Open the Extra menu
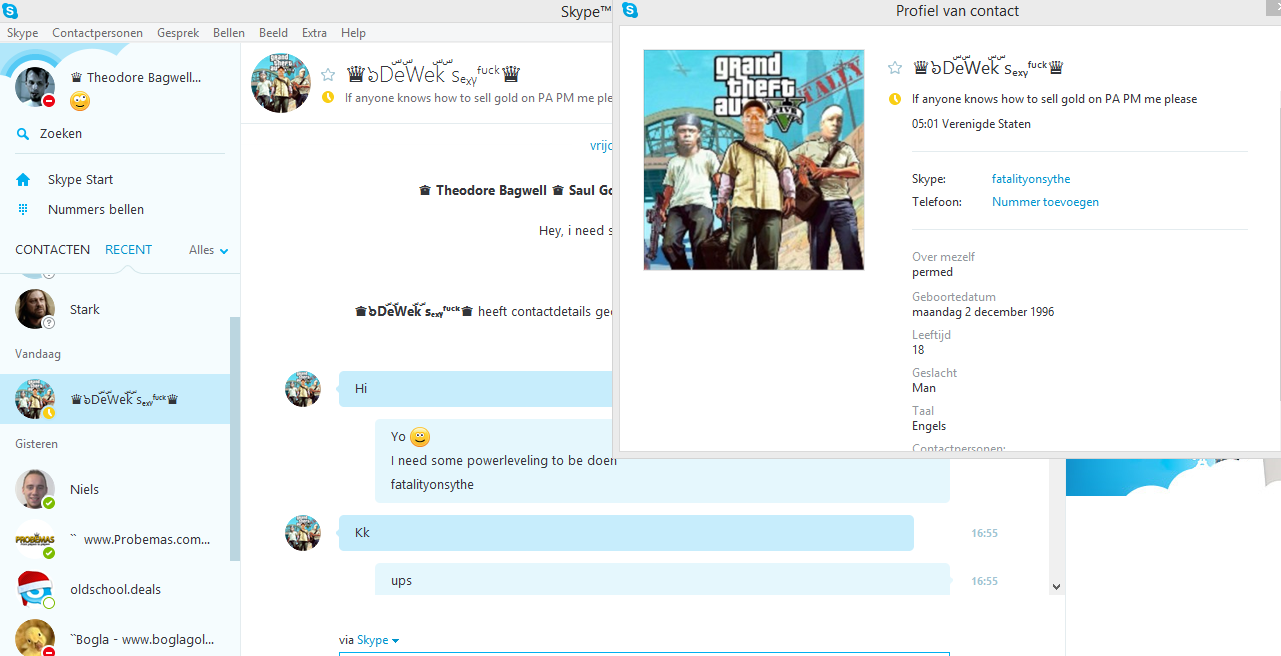The image size is (1281, 656). [314, 33]
